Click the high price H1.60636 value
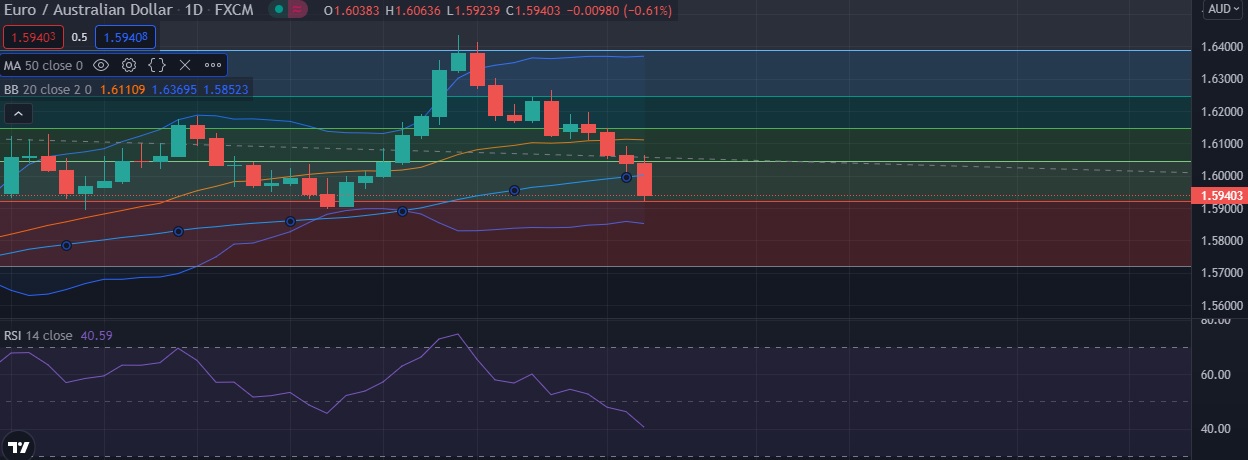Viewport: 1248px width, 460px height. (415, 11)
